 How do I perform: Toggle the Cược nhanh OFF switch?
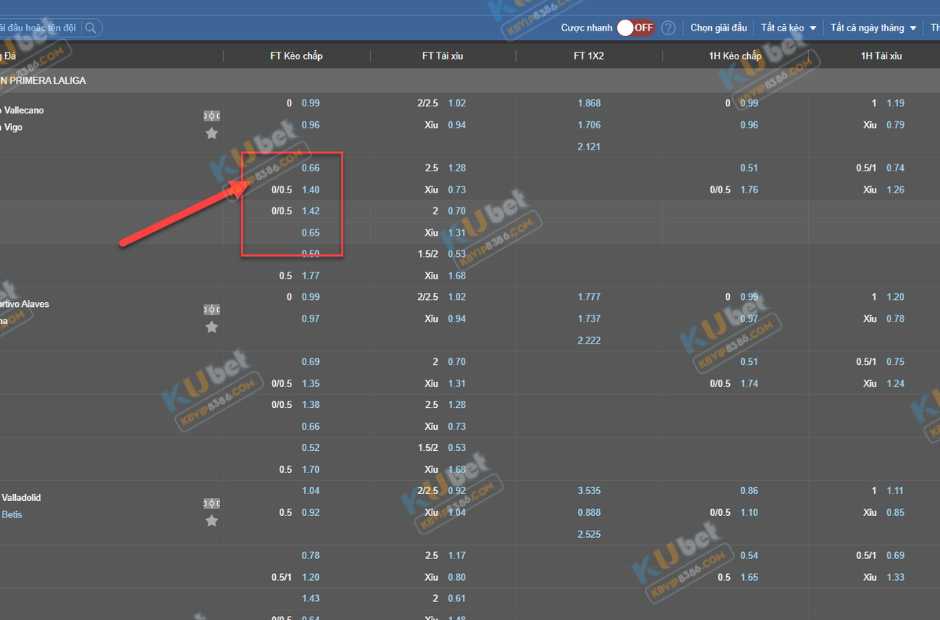pyautogui.click(x=636, y=28)
